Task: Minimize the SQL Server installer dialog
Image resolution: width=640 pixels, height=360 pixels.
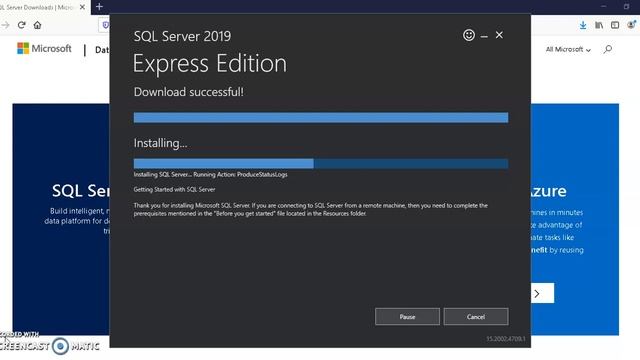Action: [484, 36]
